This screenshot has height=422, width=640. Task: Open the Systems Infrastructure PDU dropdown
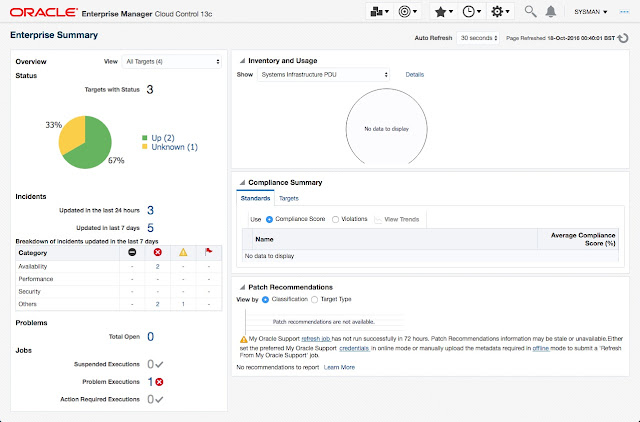323,75
